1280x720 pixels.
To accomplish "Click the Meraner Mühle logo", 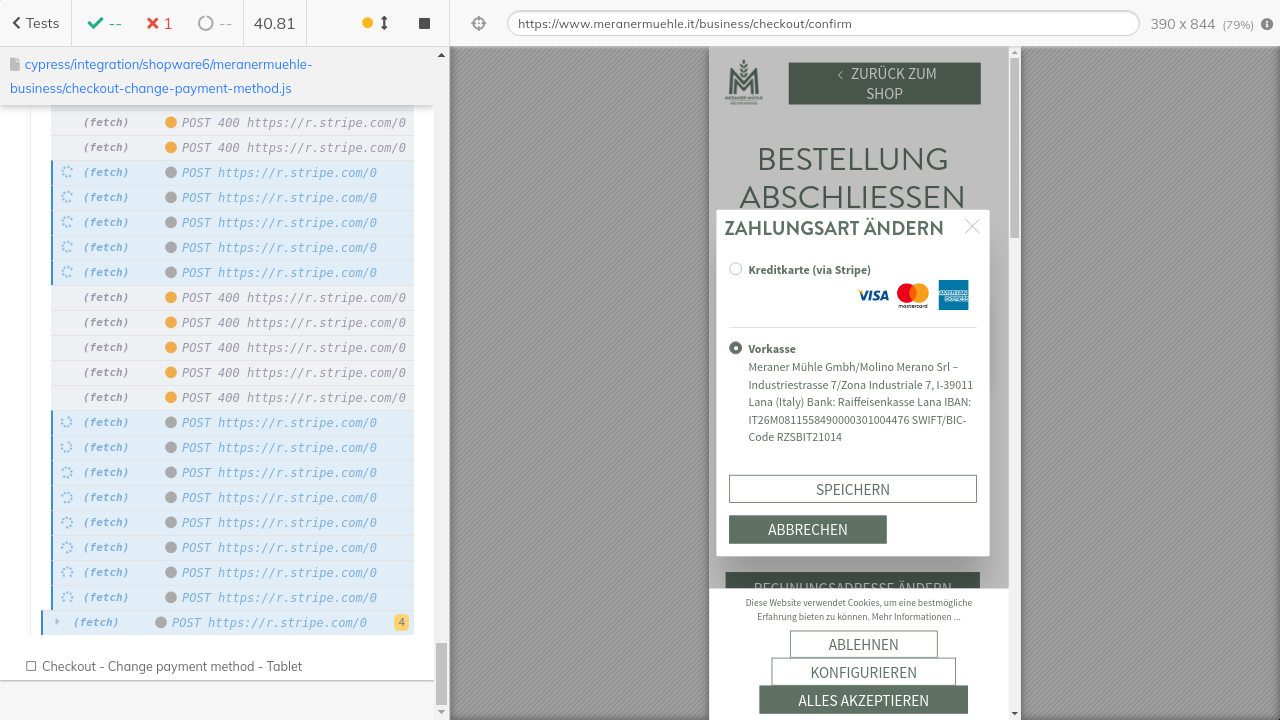I will pos(743,83).
